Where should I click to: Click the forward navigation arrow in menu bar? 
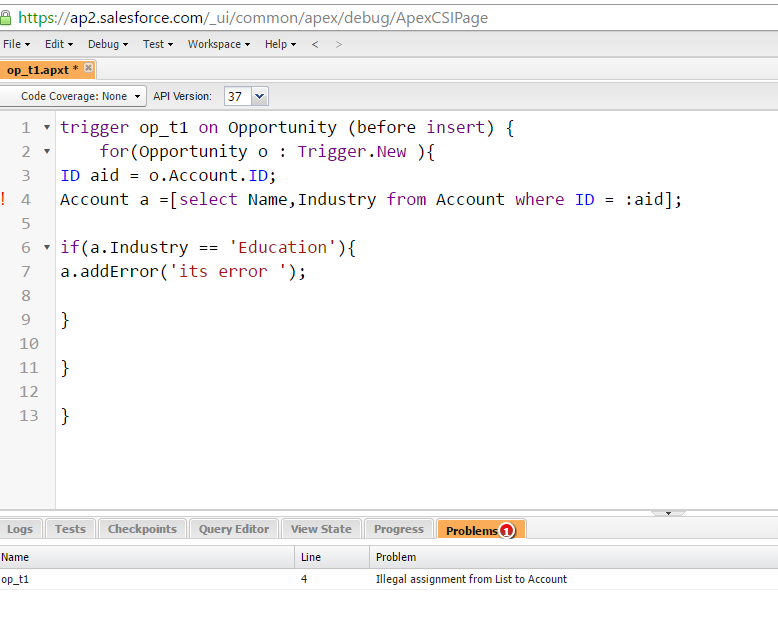coord(339,44)
